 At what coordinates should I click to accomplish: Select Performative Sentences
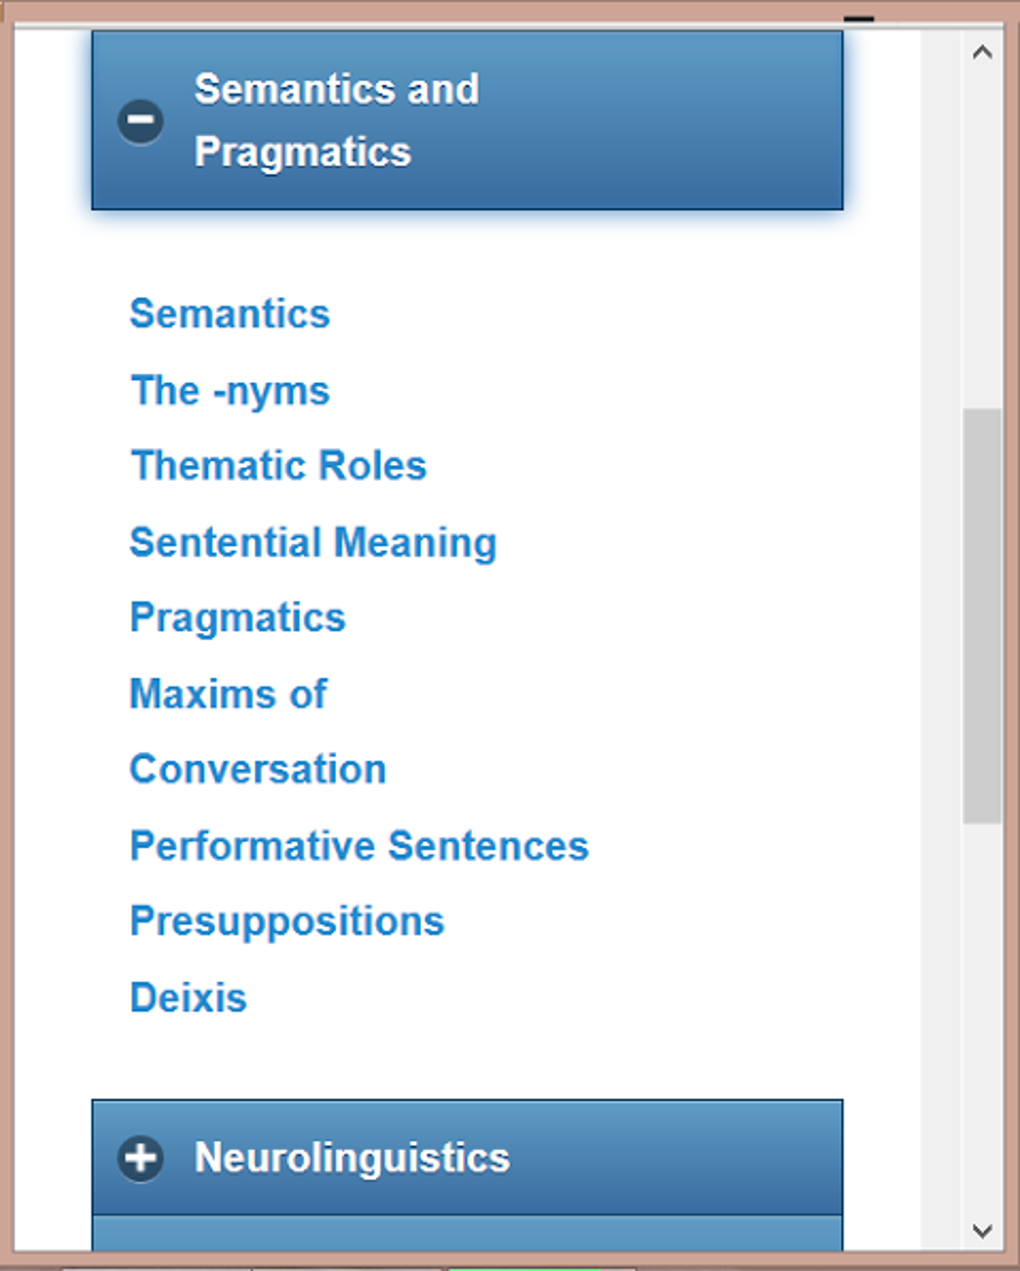click(x=358, y=846)
